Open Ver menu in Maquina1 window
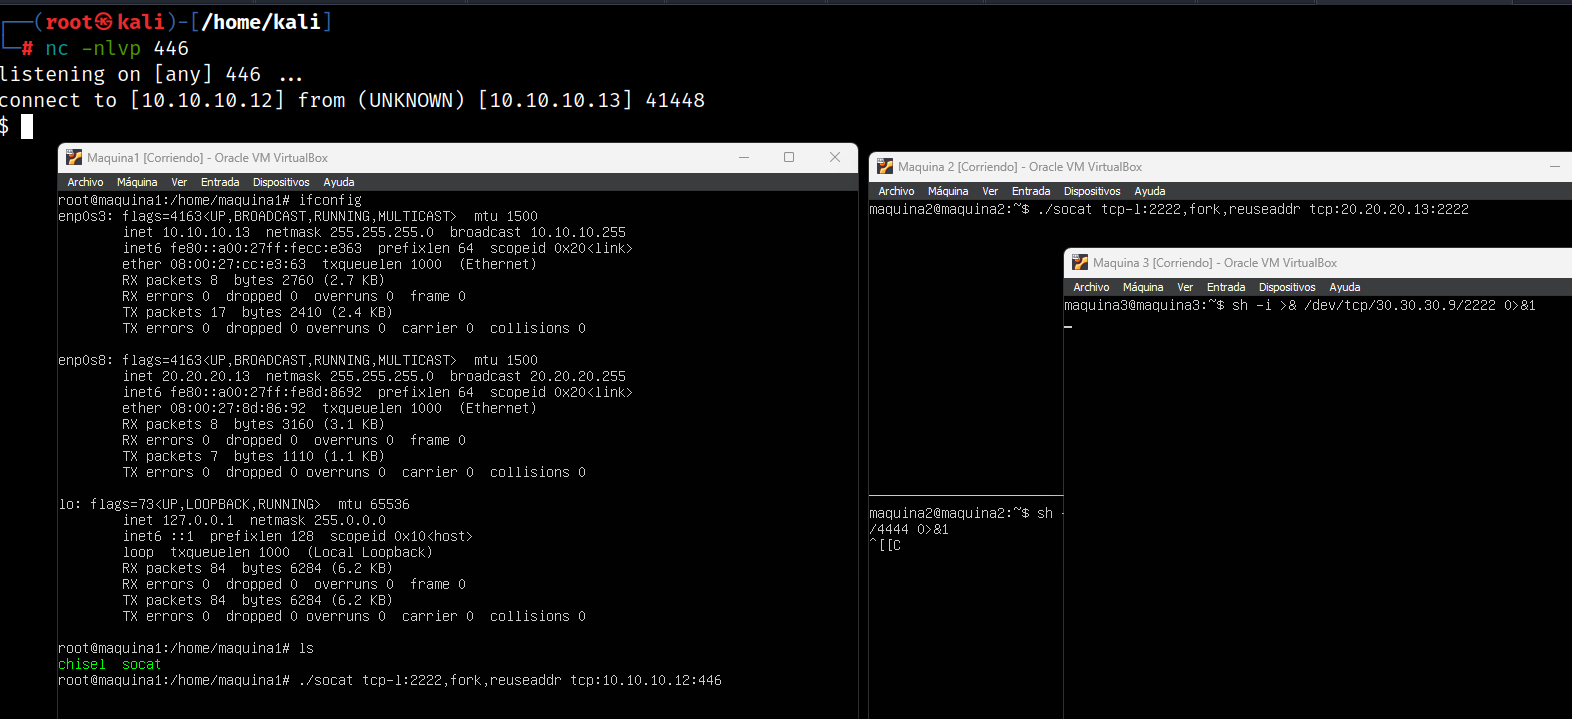 pyautogui.click(x=179, y=182)
